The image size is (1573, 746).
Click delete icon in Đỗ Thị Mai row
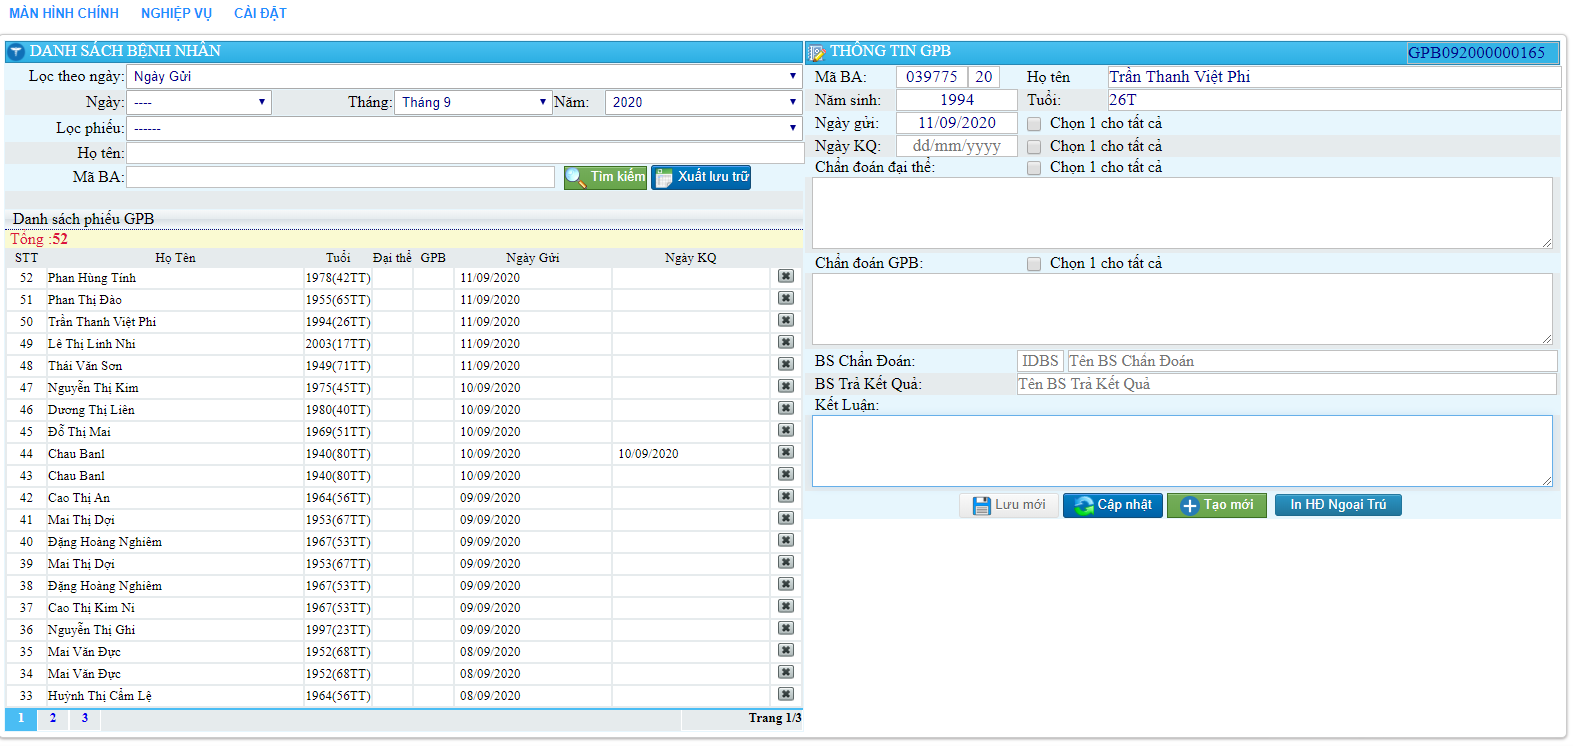pyautogui.click(x=786, y=431)
